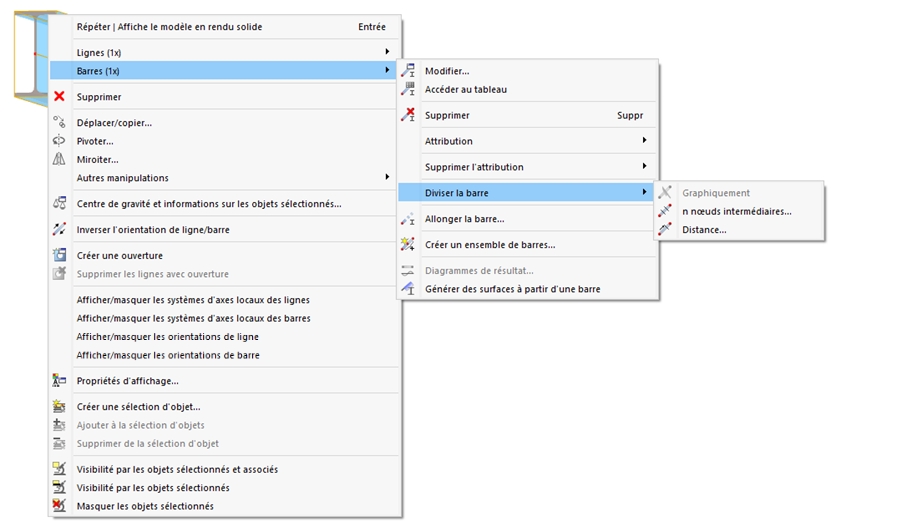Click the Créer une sélection d'objet icon
Image resolution: width=902 pixels, height=532 pixels.
pyautogui.click(x=59, y=407)
